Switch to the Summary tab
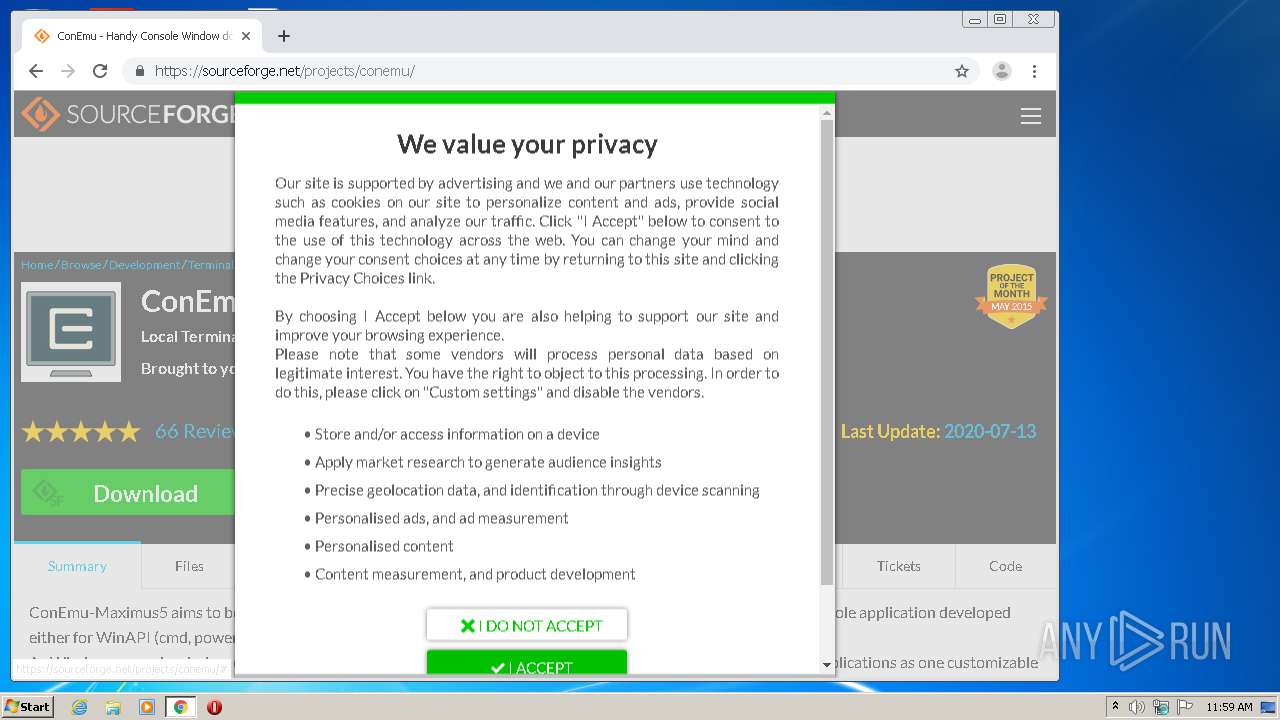 coord(77,566)
